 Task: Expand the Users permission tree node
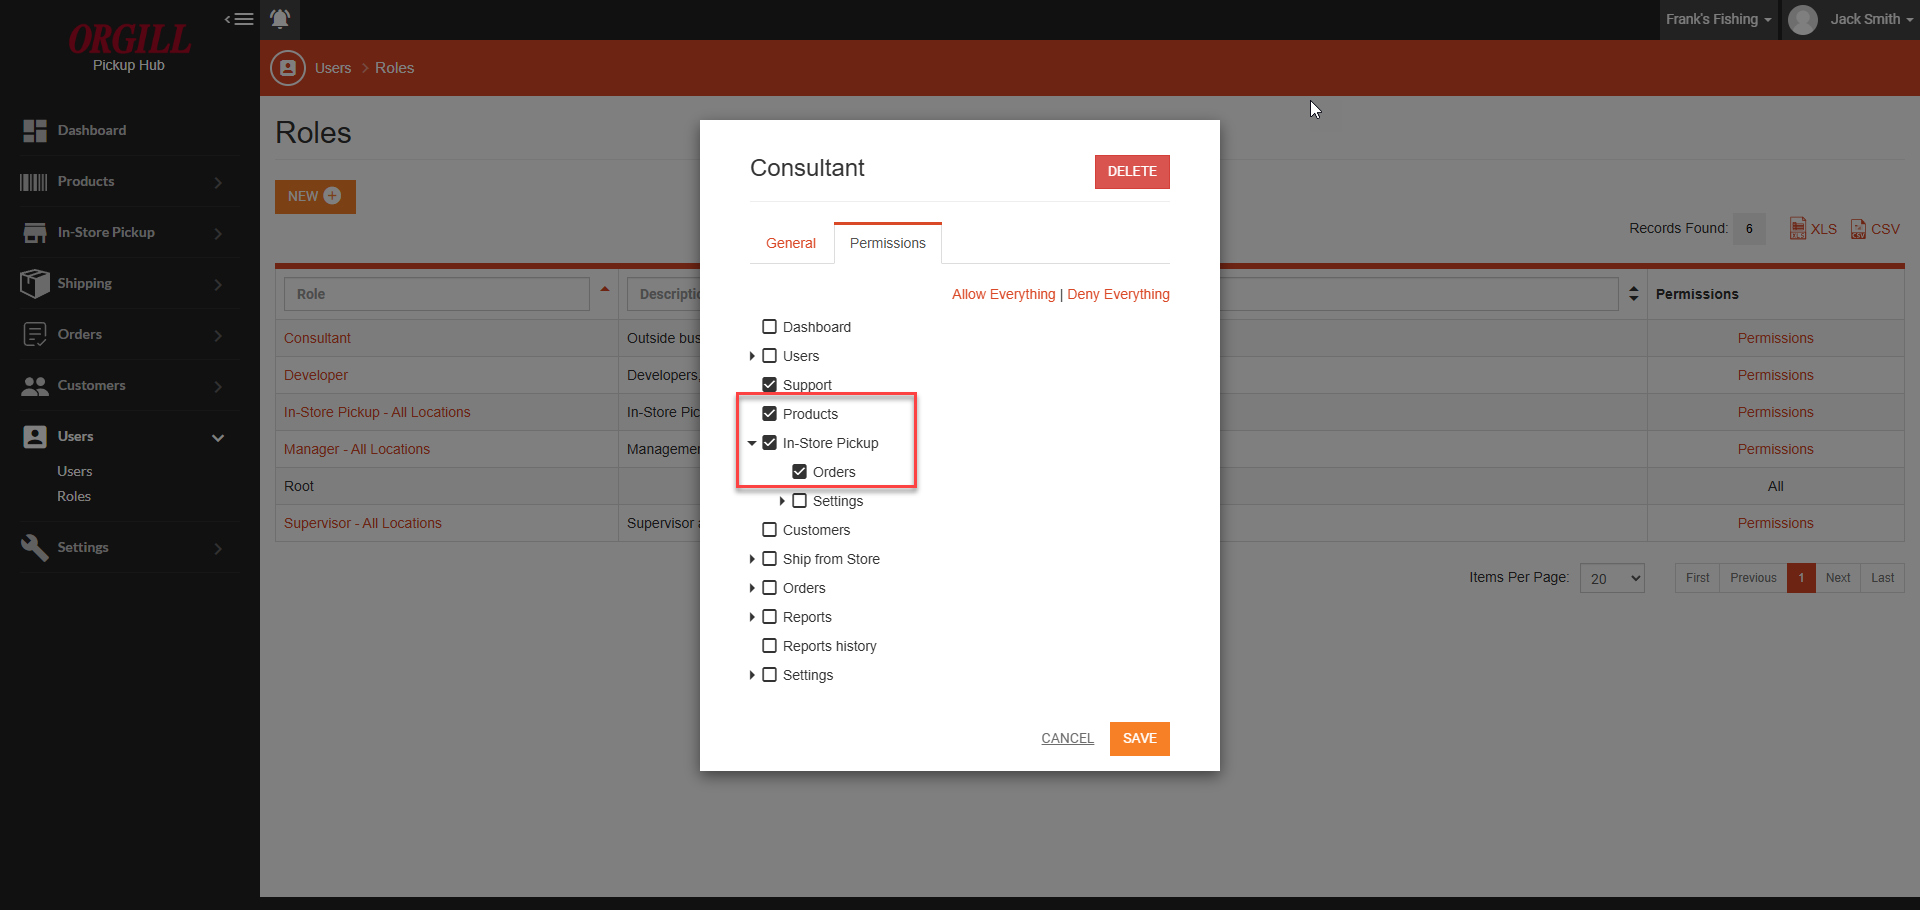pos(752,356)
